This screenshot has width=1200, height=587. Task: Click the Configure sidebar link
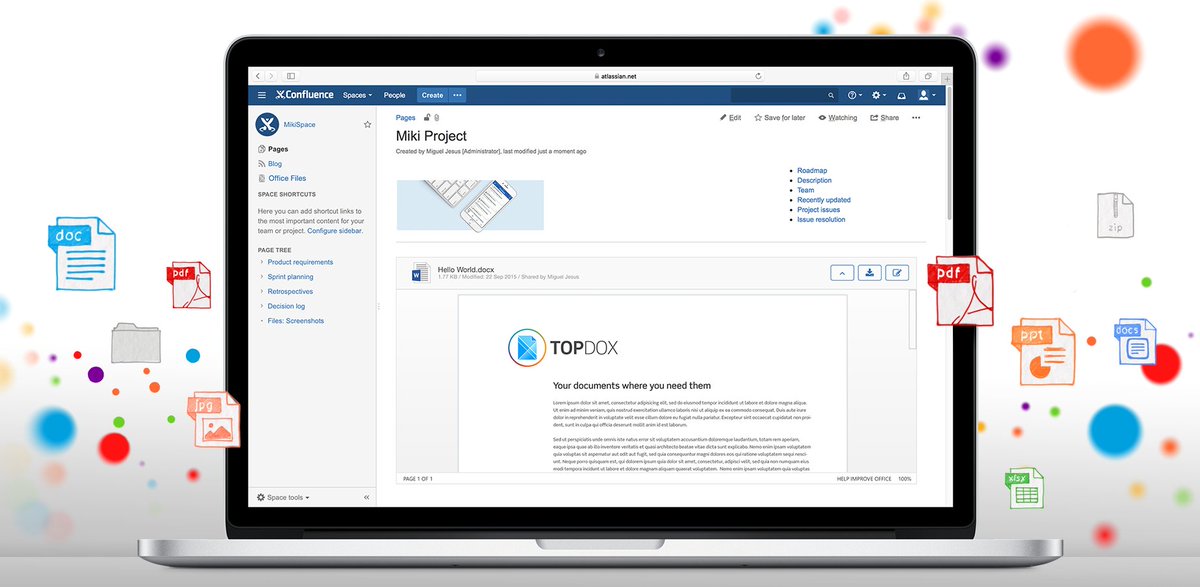click(335, 230)
